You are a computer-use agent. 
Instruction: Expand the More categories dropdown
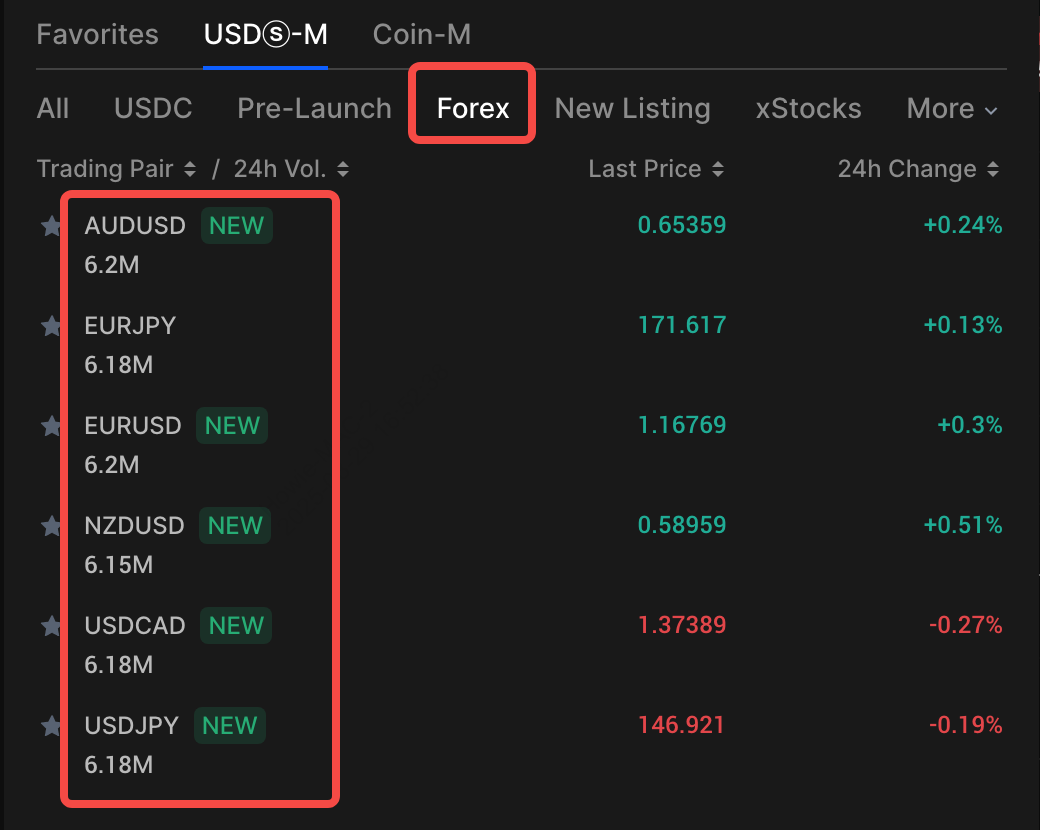tap(951, 109)
